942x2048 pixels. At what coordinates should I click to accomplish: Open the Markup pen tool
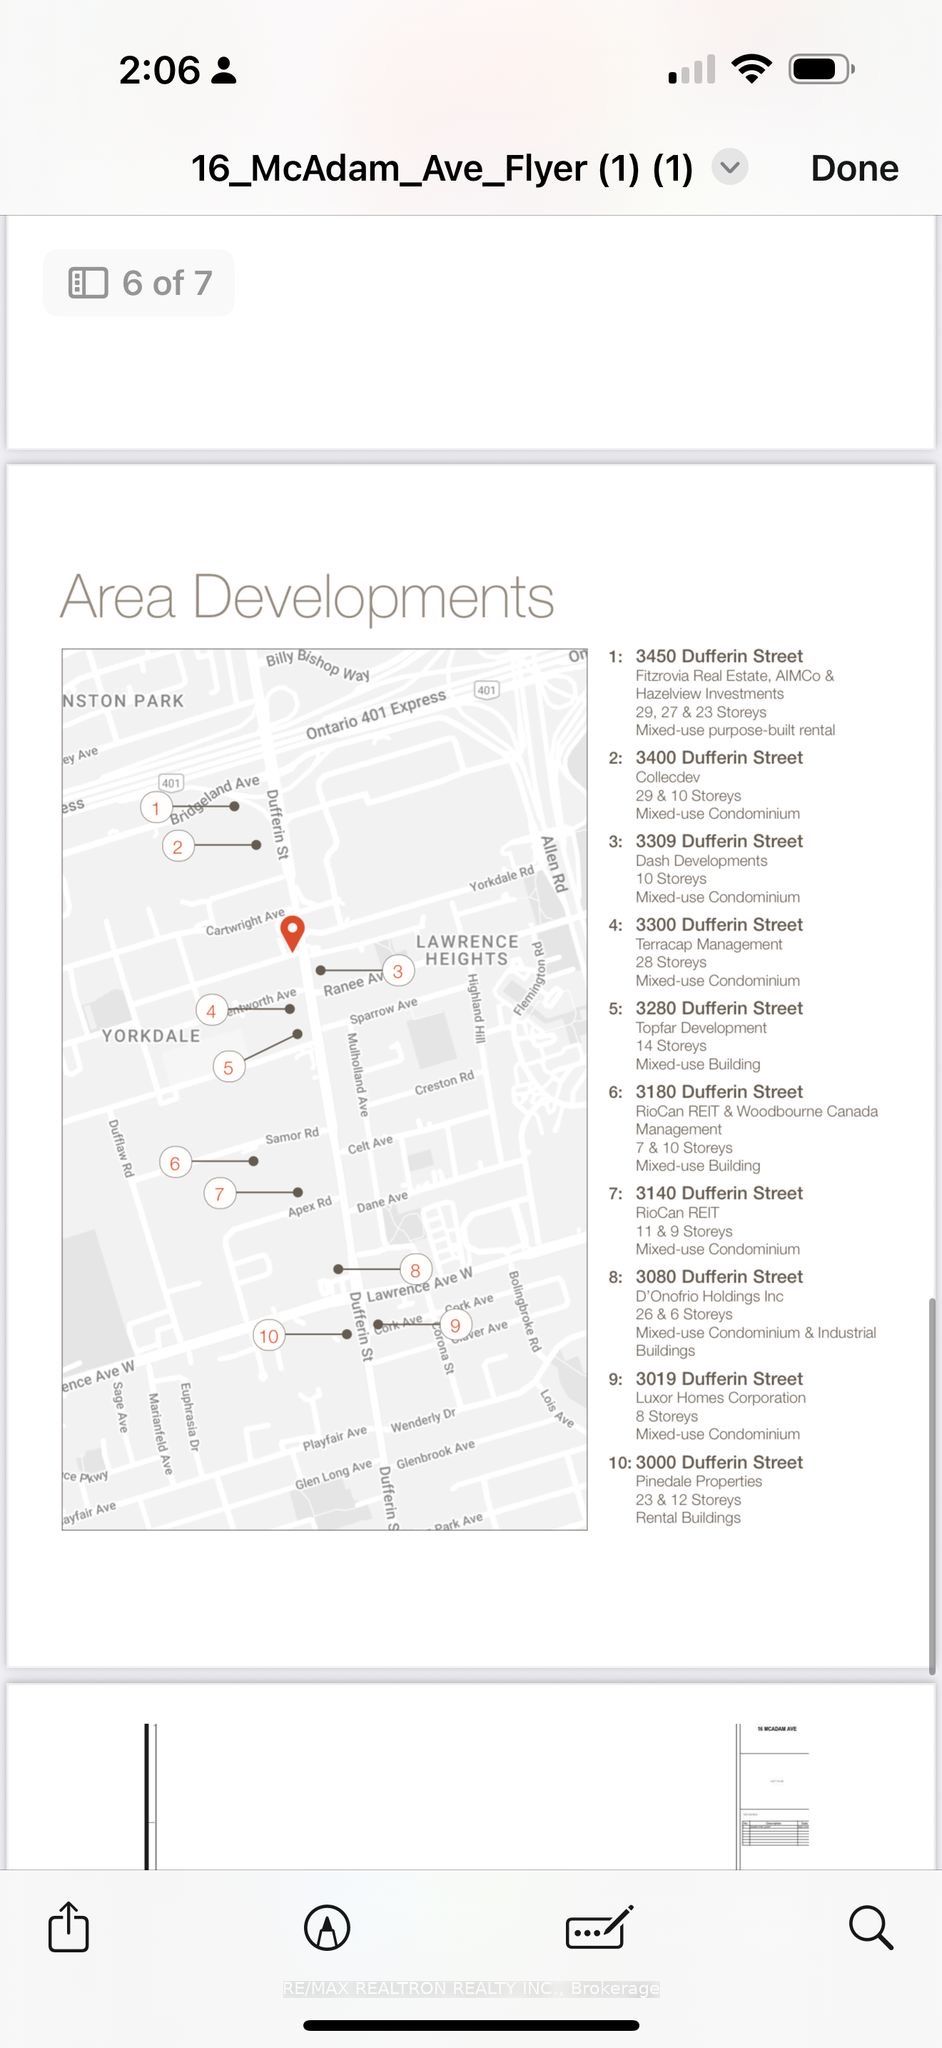point(327,1927)
